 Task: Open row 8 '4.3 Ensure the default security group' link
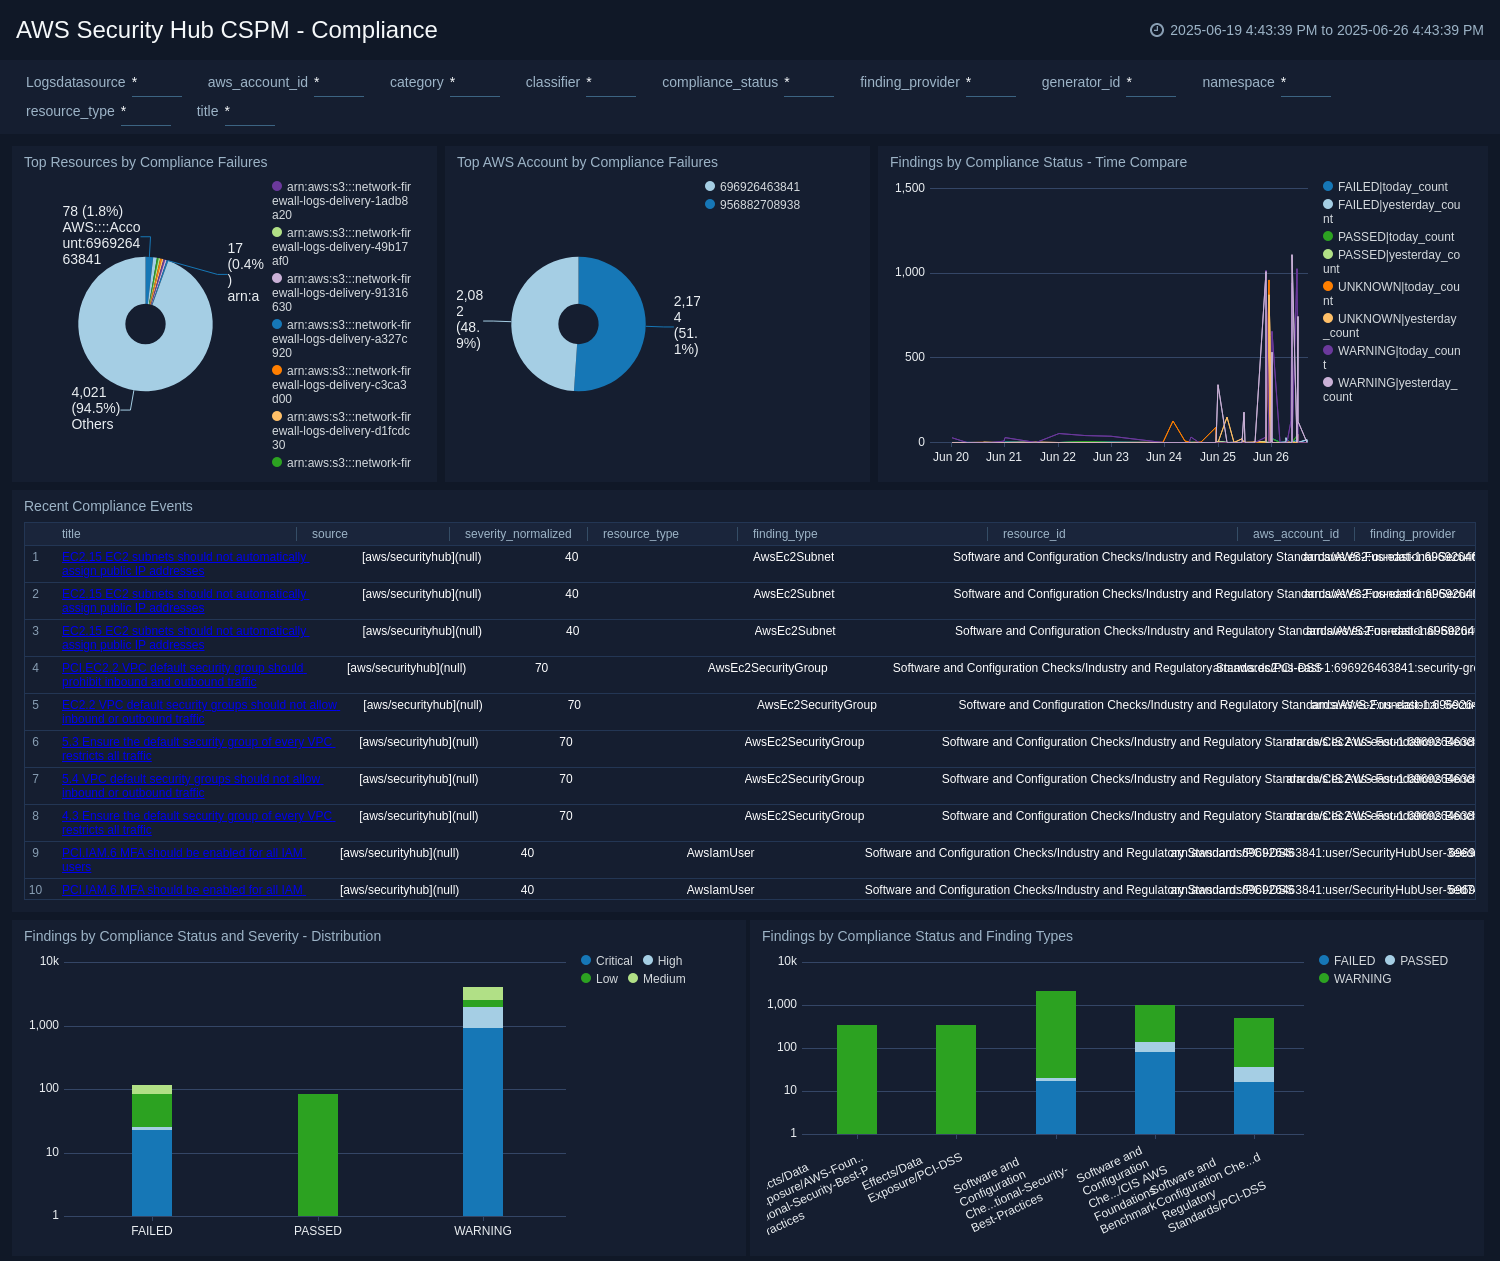[197, 823]
